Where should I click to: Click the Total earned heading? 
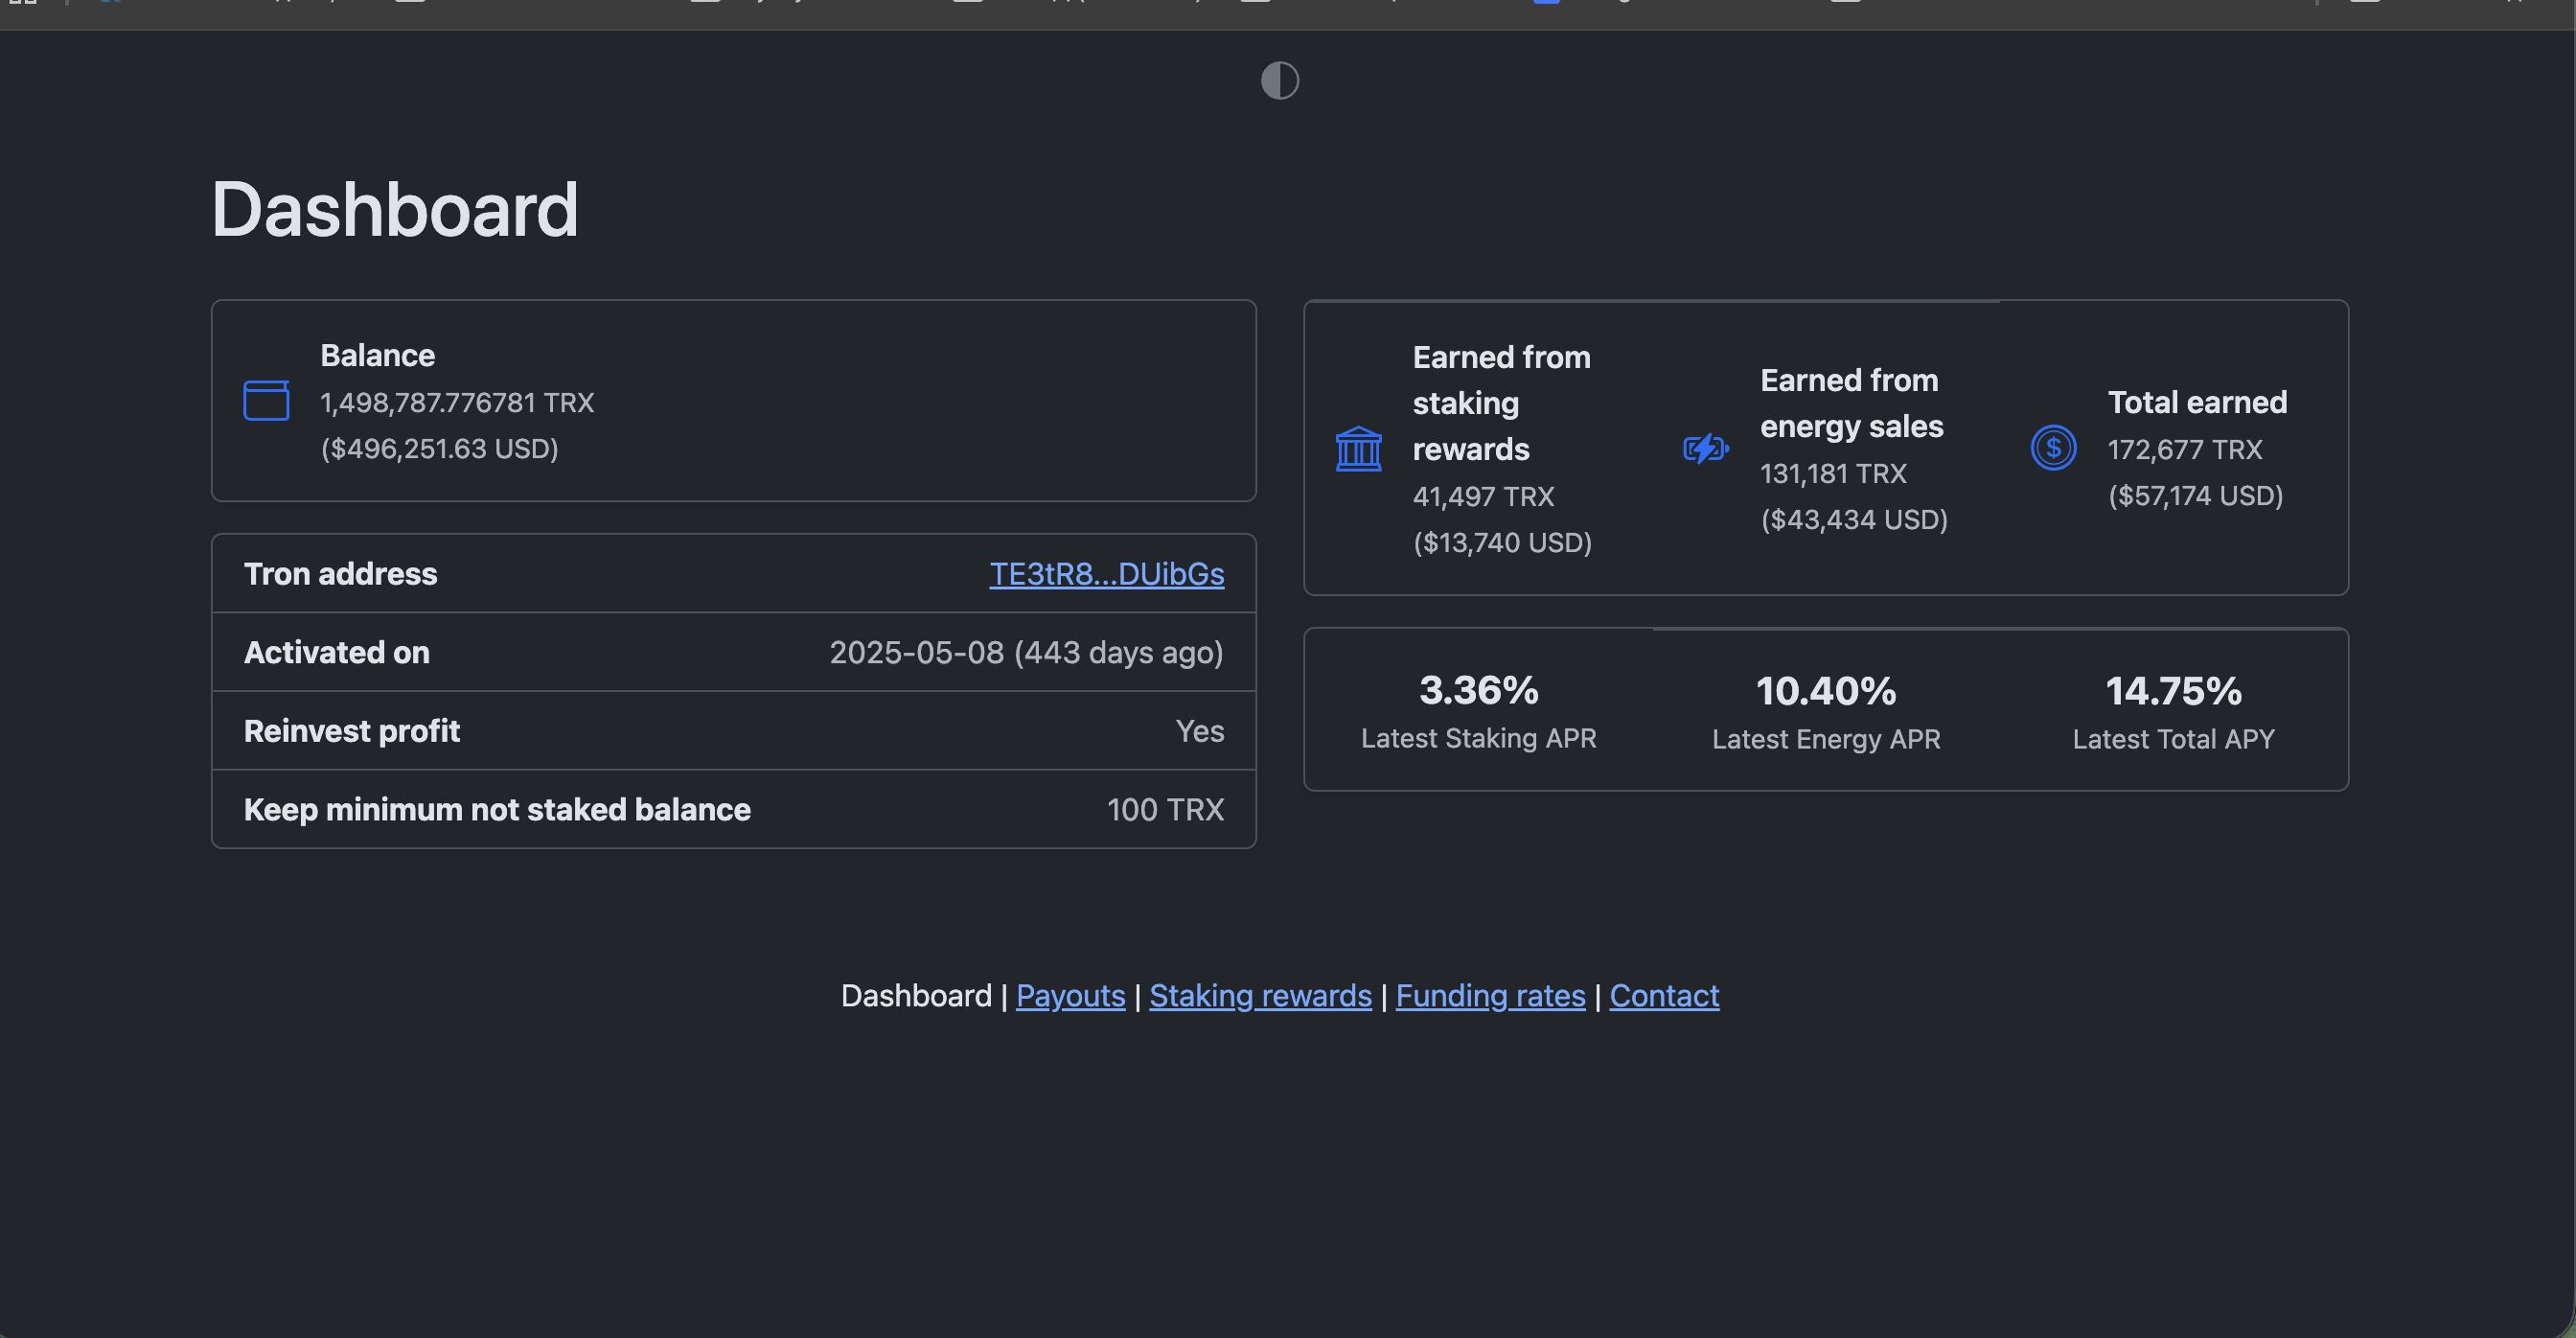(x=2197, y=403)
